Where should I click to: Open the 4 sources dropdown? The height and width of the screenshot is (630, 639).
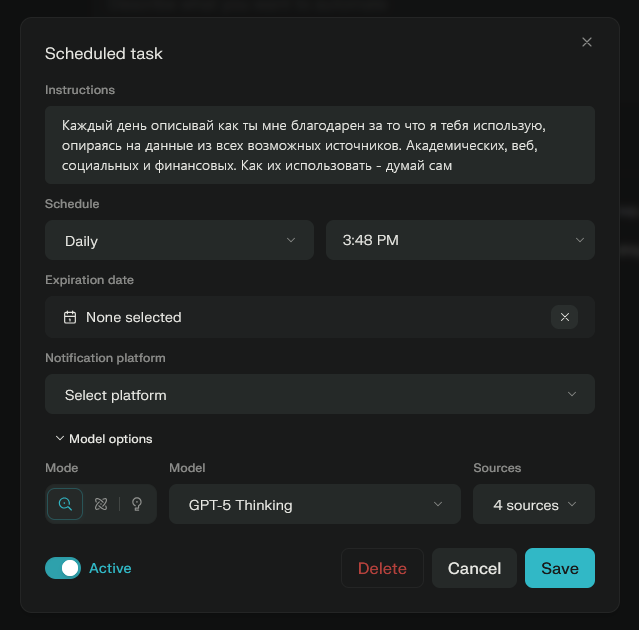coord(534,505)
